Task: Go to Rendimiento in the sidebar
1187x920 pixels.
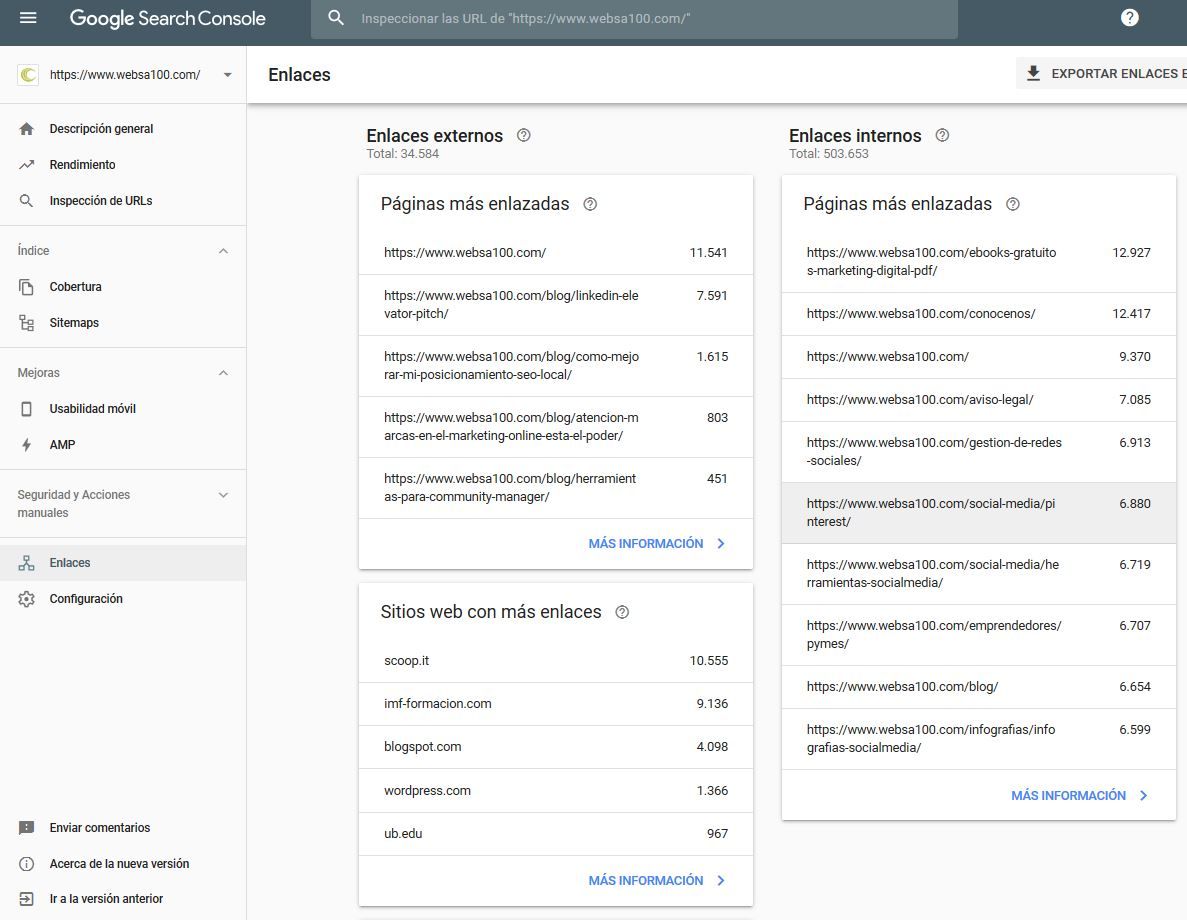Action: coord(82,165)
